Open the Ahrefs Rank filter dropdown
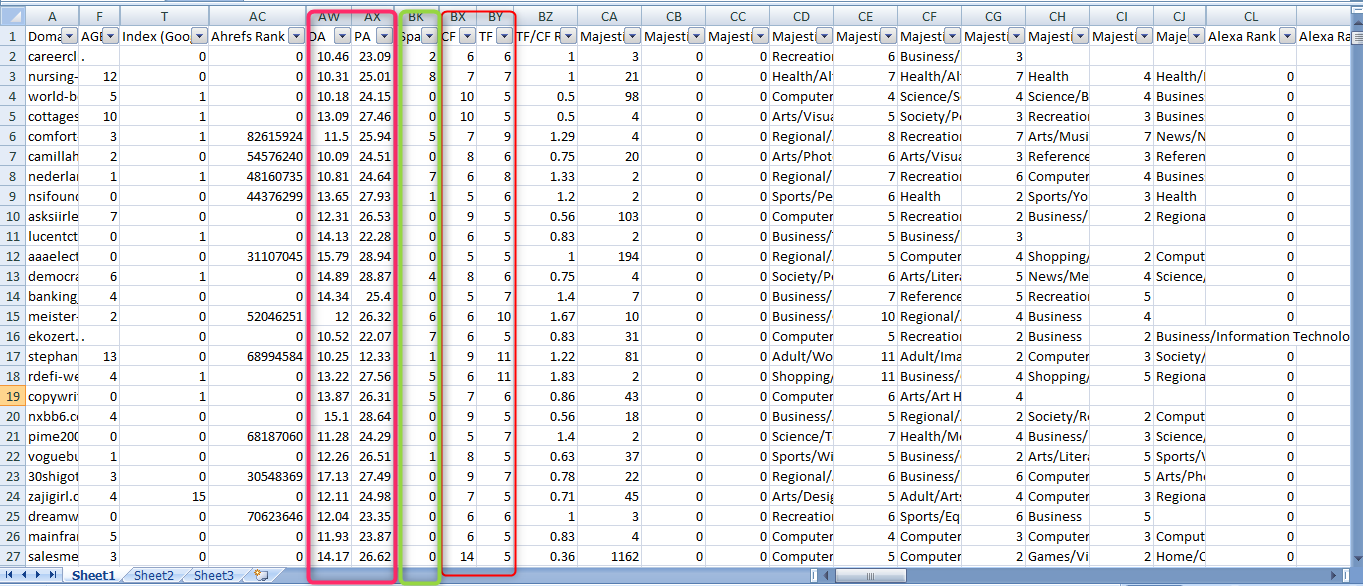Image resolution: width=1363 pixels, height=586 pixels. click(x=295, y=36)
